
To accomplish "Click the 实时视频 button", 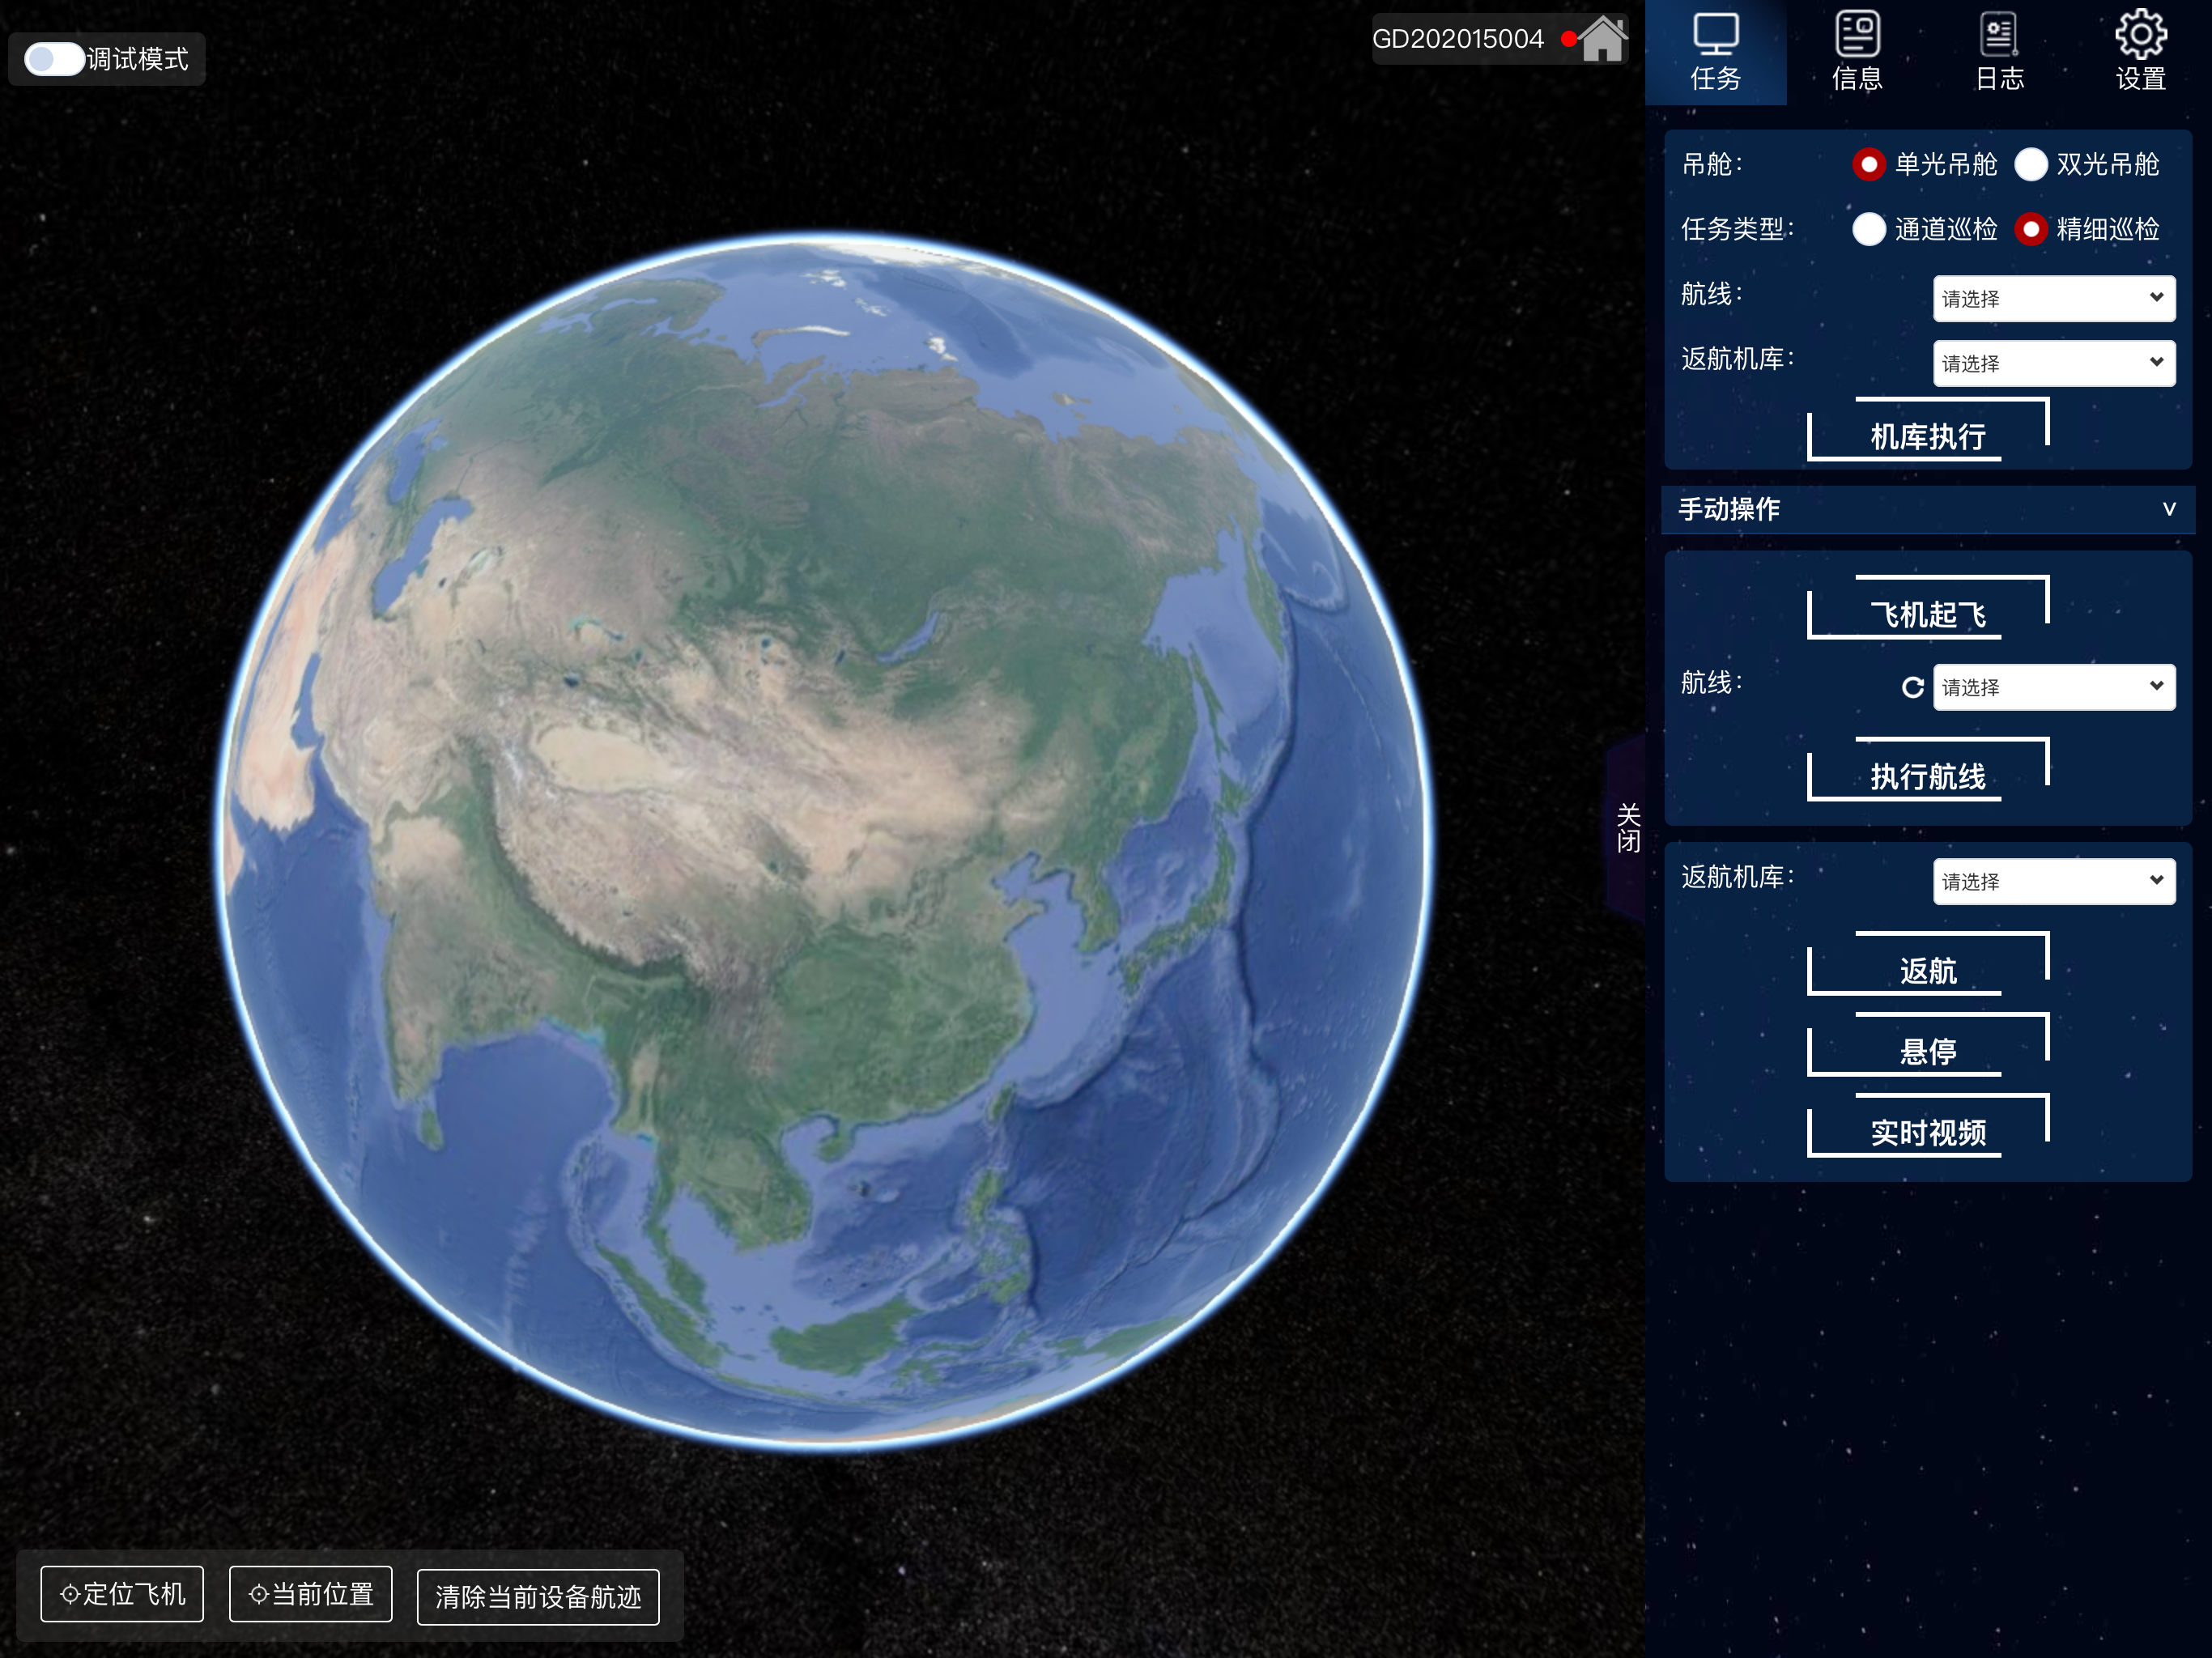I will 1928,1127.
